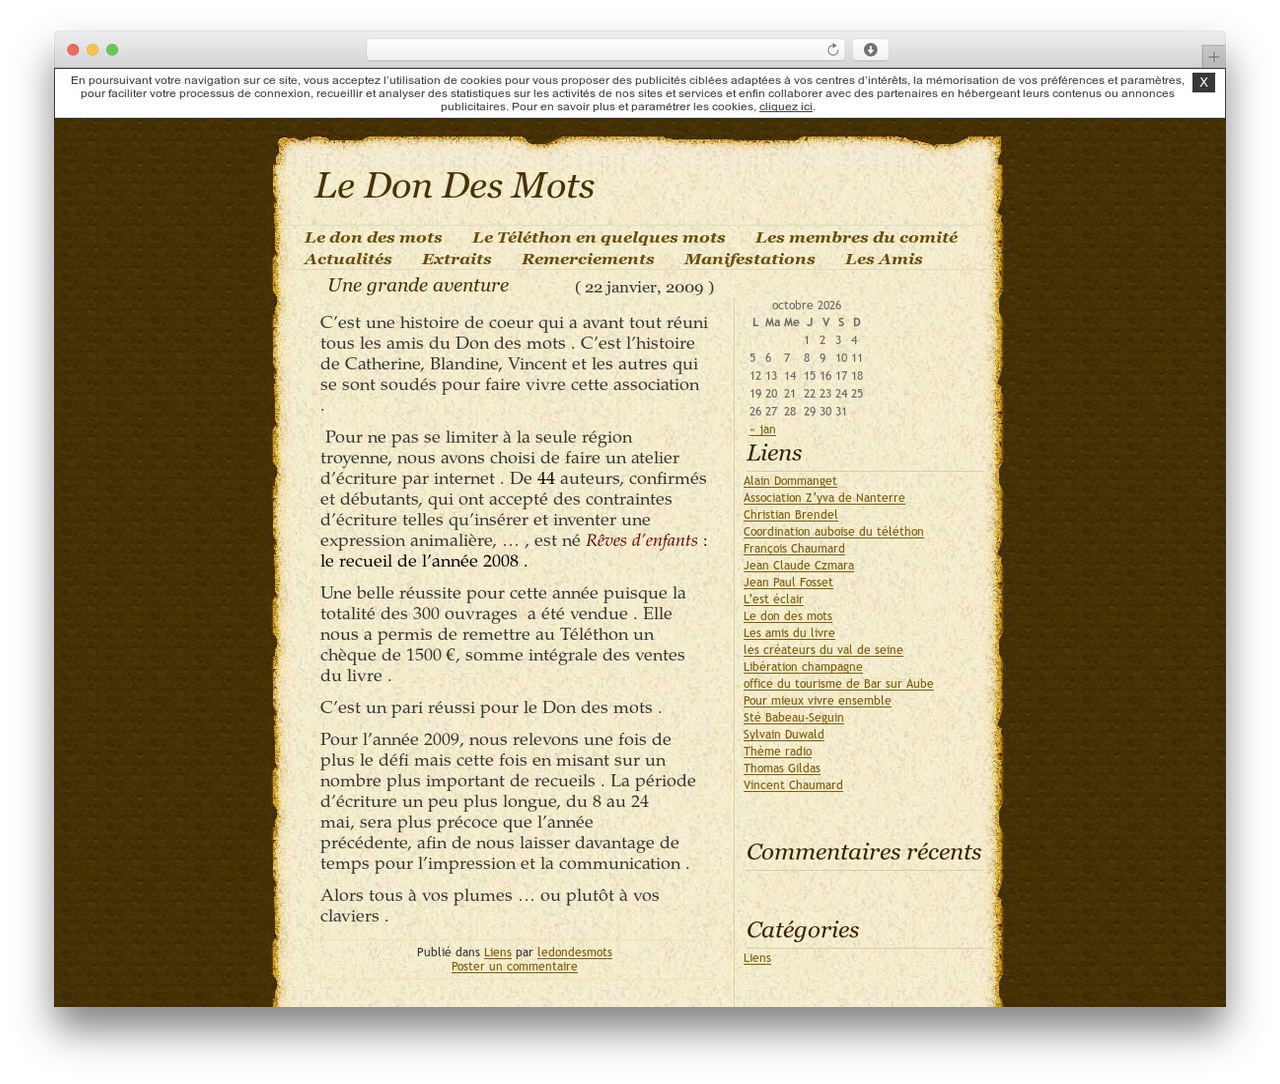Click the browser reload icon
This screenshot has height=1084, width=1280.
[x=833, y=50]
